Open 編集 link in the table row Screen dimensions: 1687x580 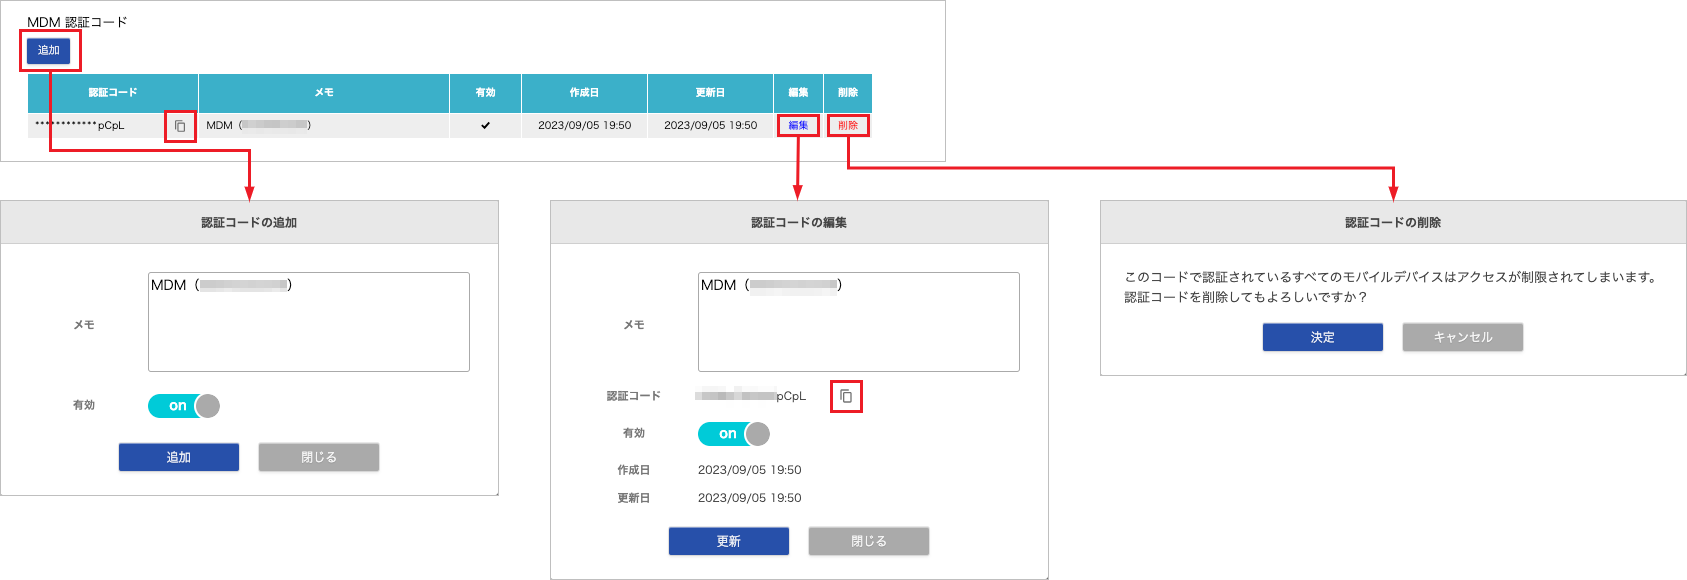(798, 125)
